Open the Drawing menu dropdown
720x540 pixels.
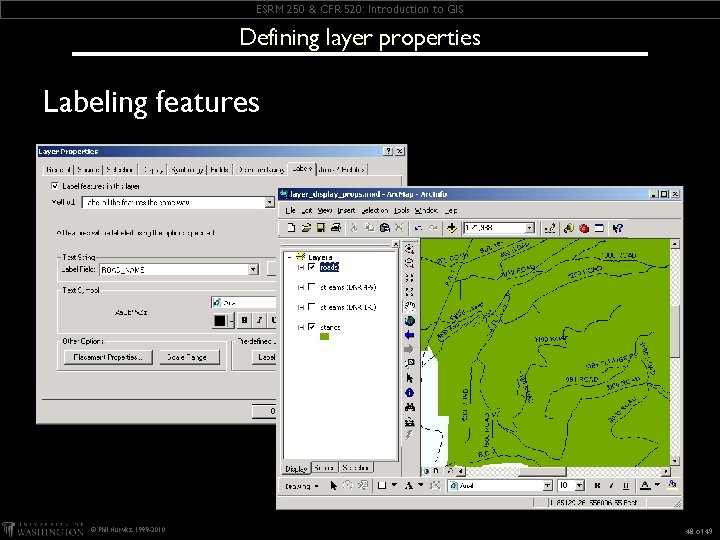(302, 486)
